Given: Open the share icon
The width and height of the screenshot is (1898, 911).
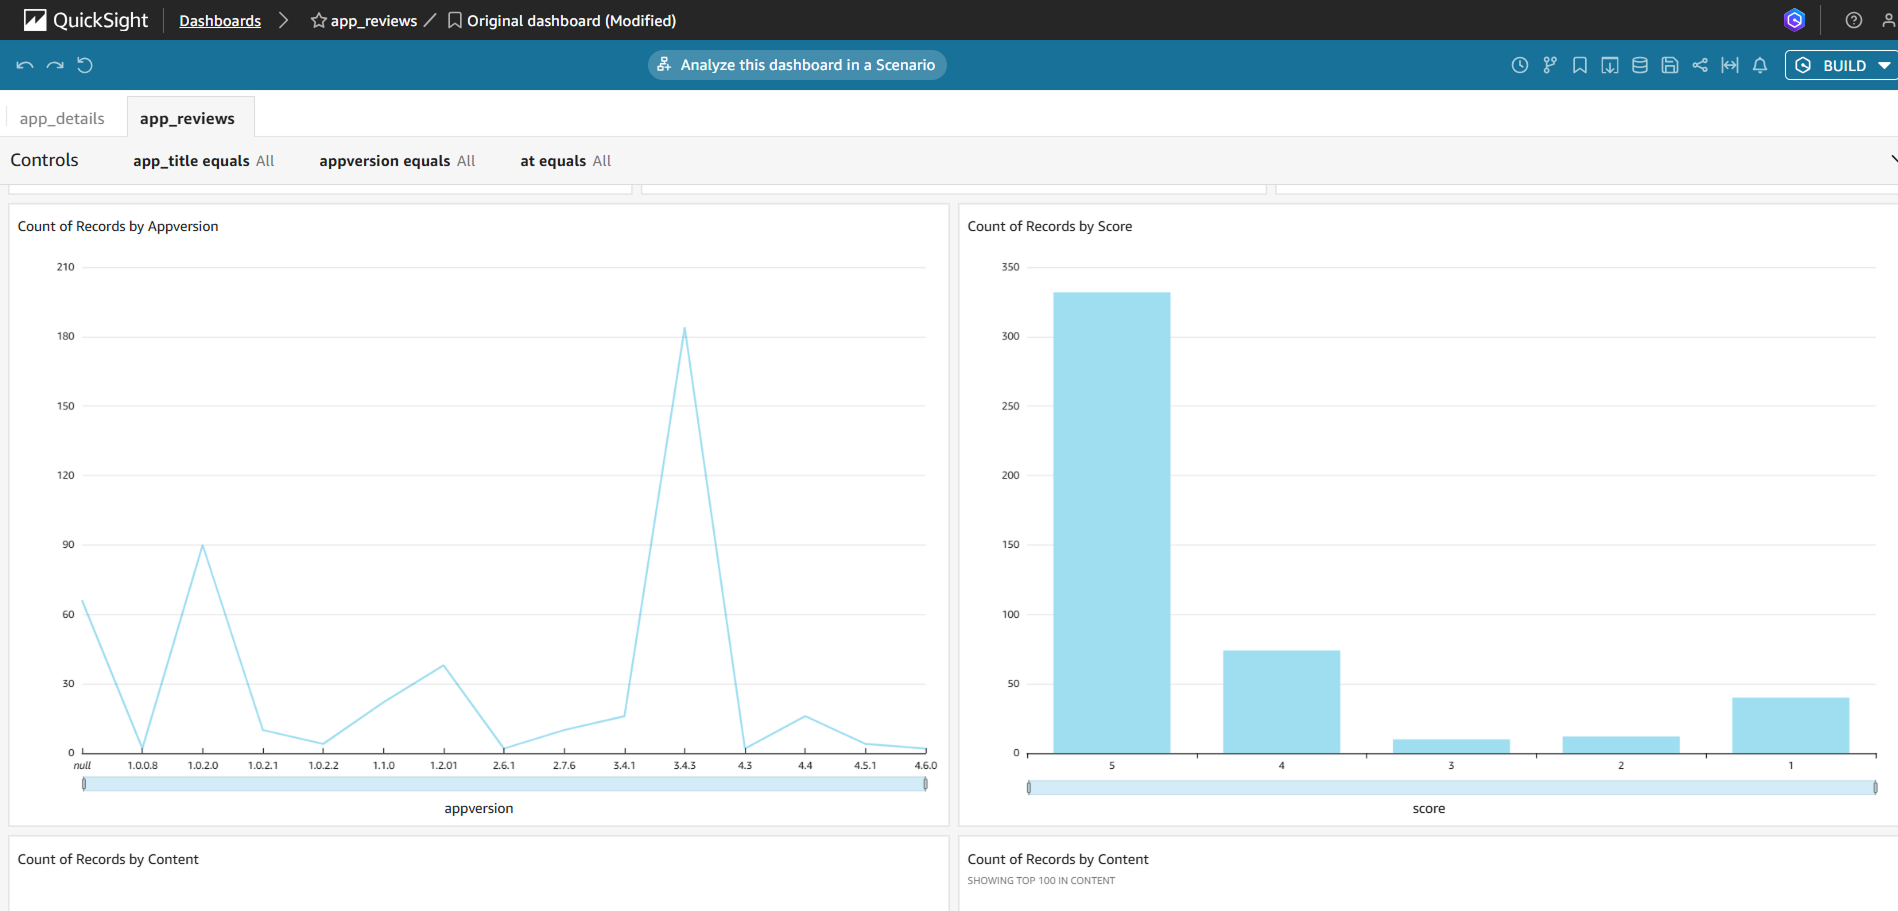Looking at the screenshot, I should 1699,65.
